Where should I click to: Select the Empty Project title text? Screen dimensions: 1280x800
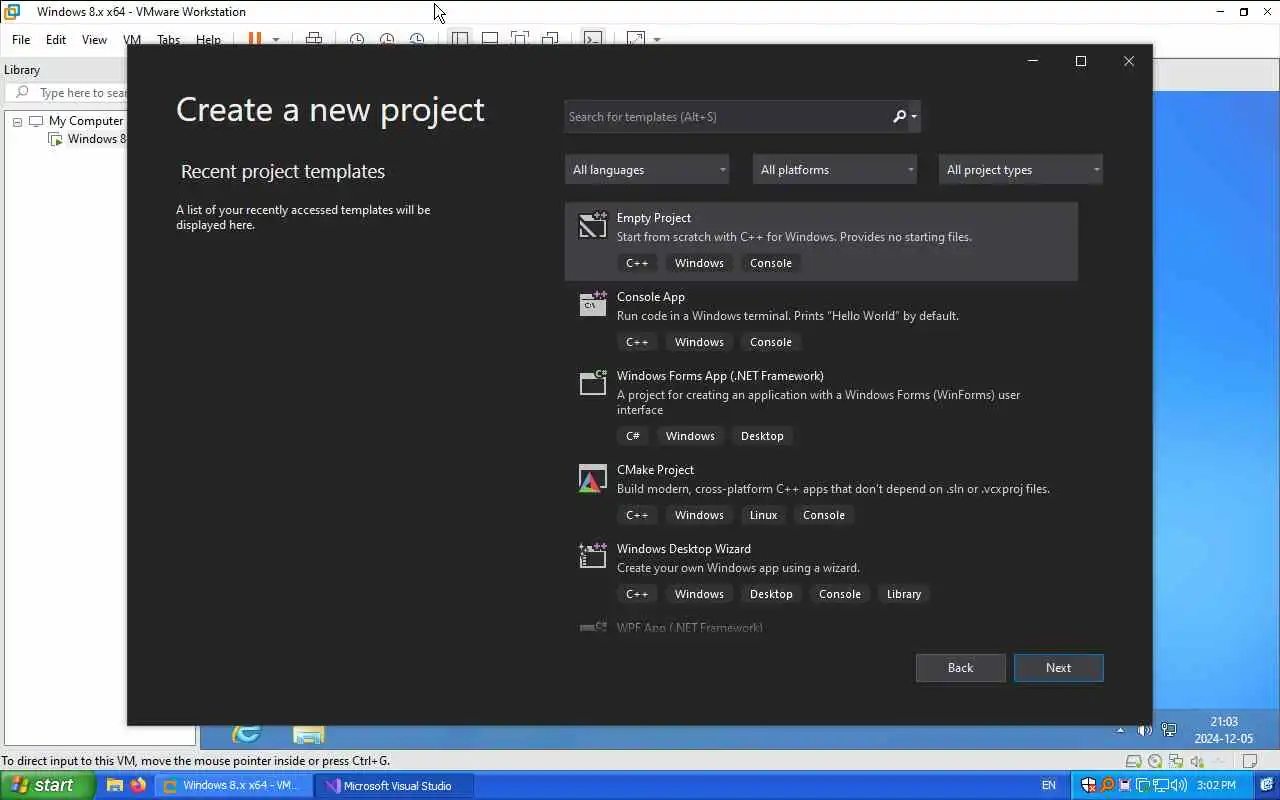654,218
